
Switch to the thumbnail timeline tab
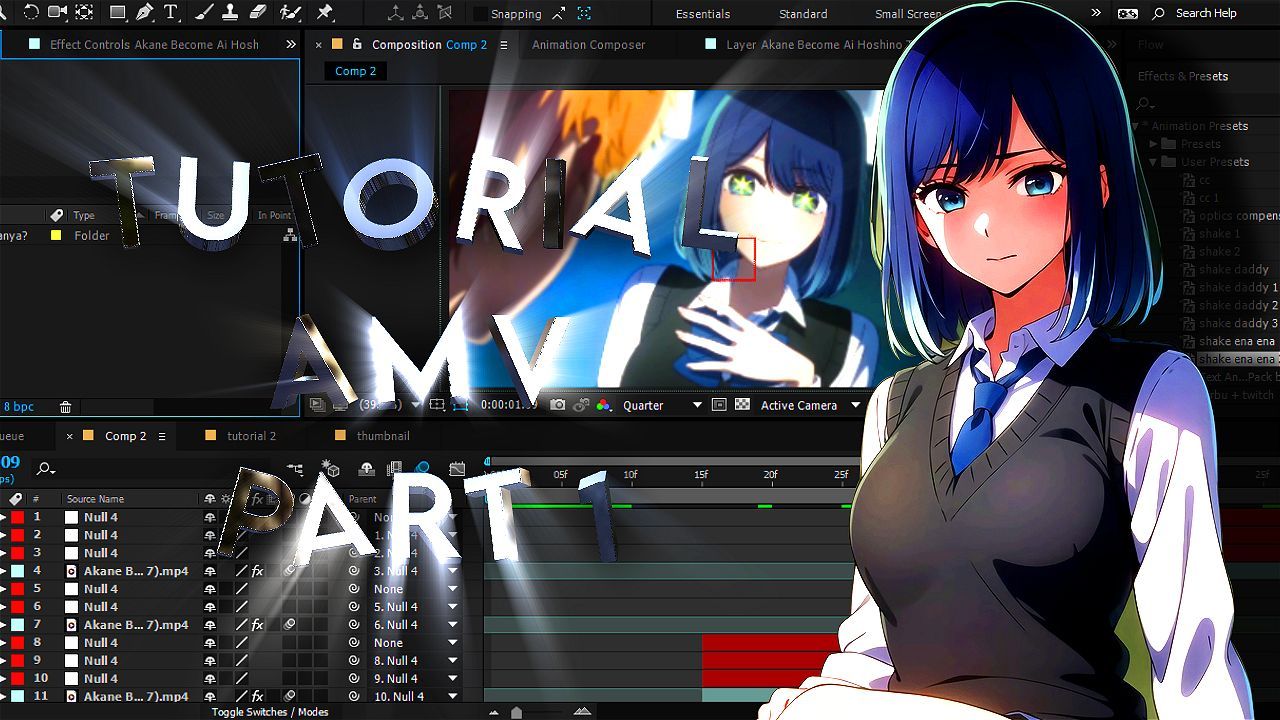[383, 436]
